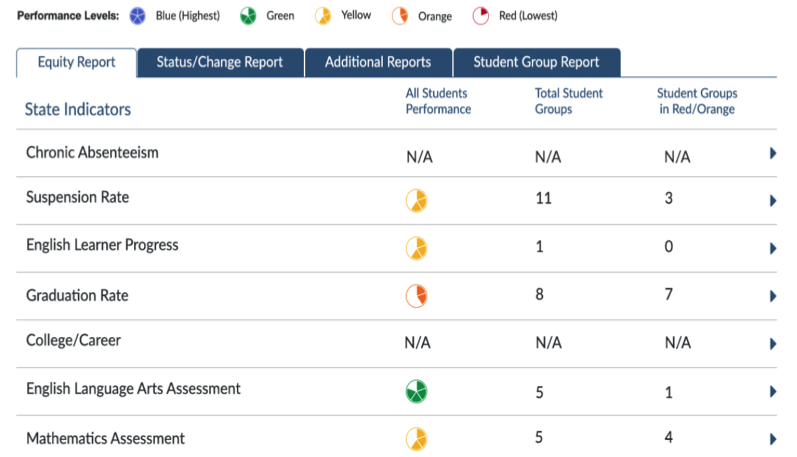The width and height of the screenshot is (797, 457).
Task: Expand the Suspension Rate row arrow
Action: [773, 201]
